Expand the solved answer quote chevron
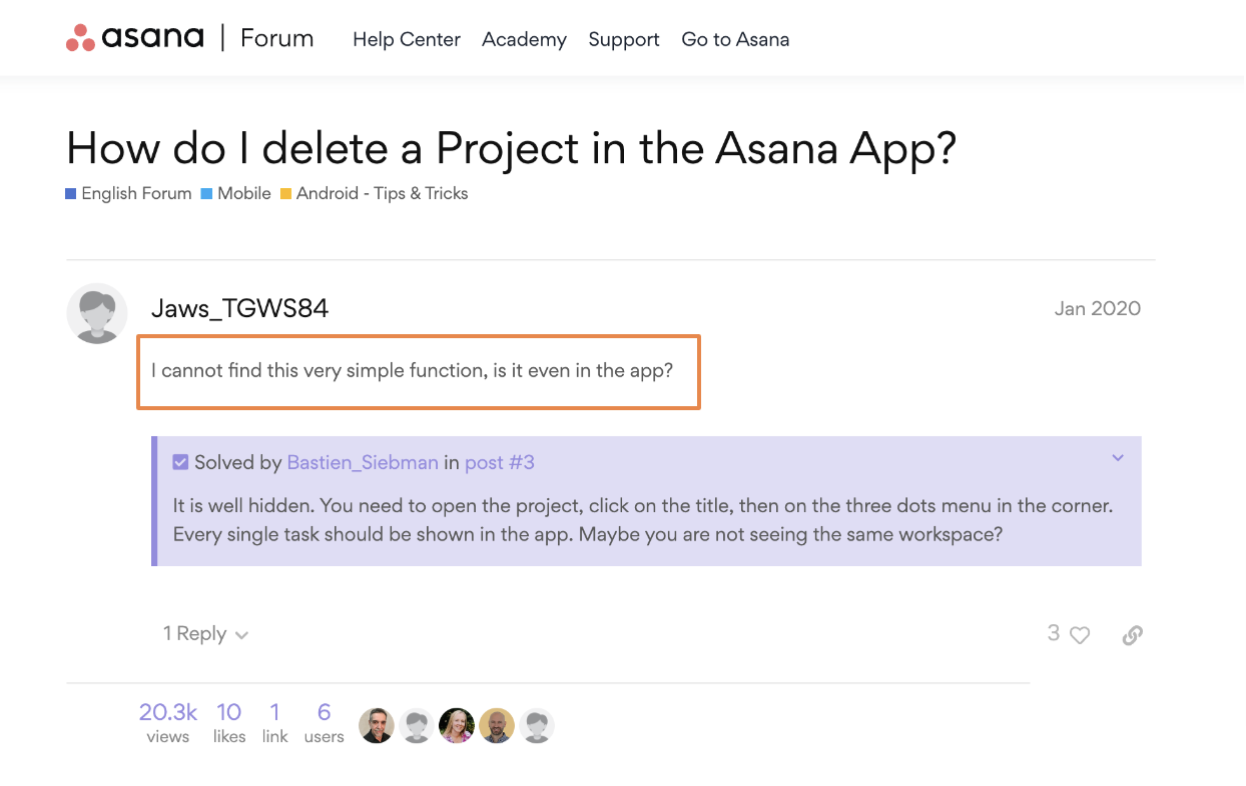The width and height of the screenshot is (1246, 786). pos(1118,458)
